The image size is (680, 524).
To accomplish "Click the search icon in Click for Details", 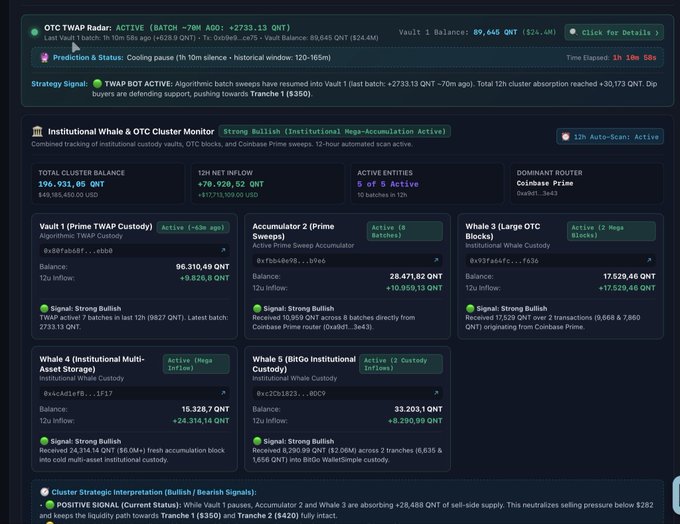I will [x=573, y=32].
